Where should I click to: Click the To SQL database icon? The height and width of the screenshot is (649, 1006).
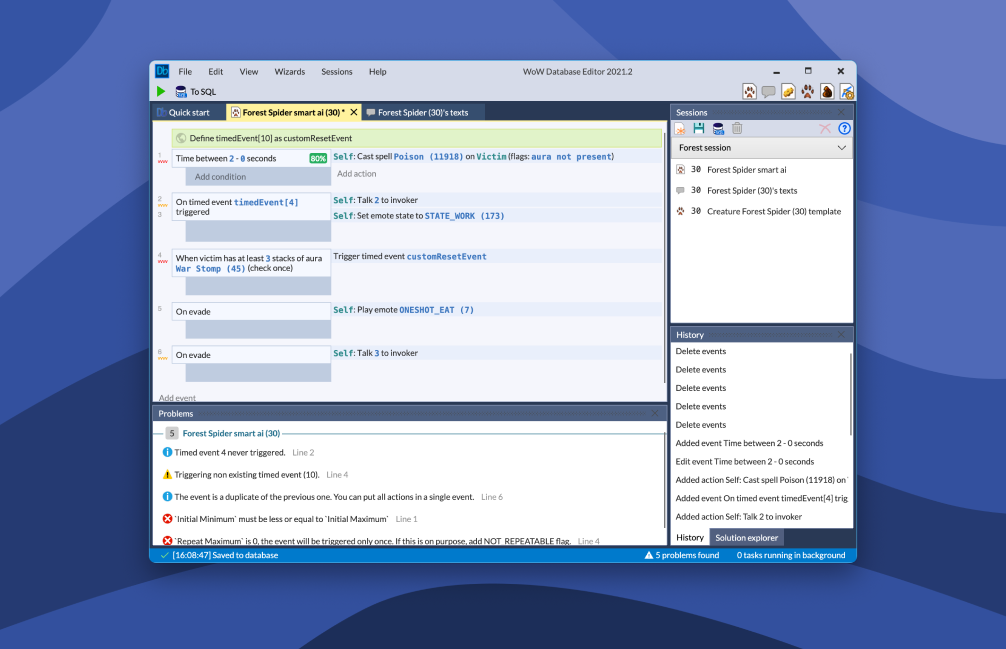[x=181, y=91]
